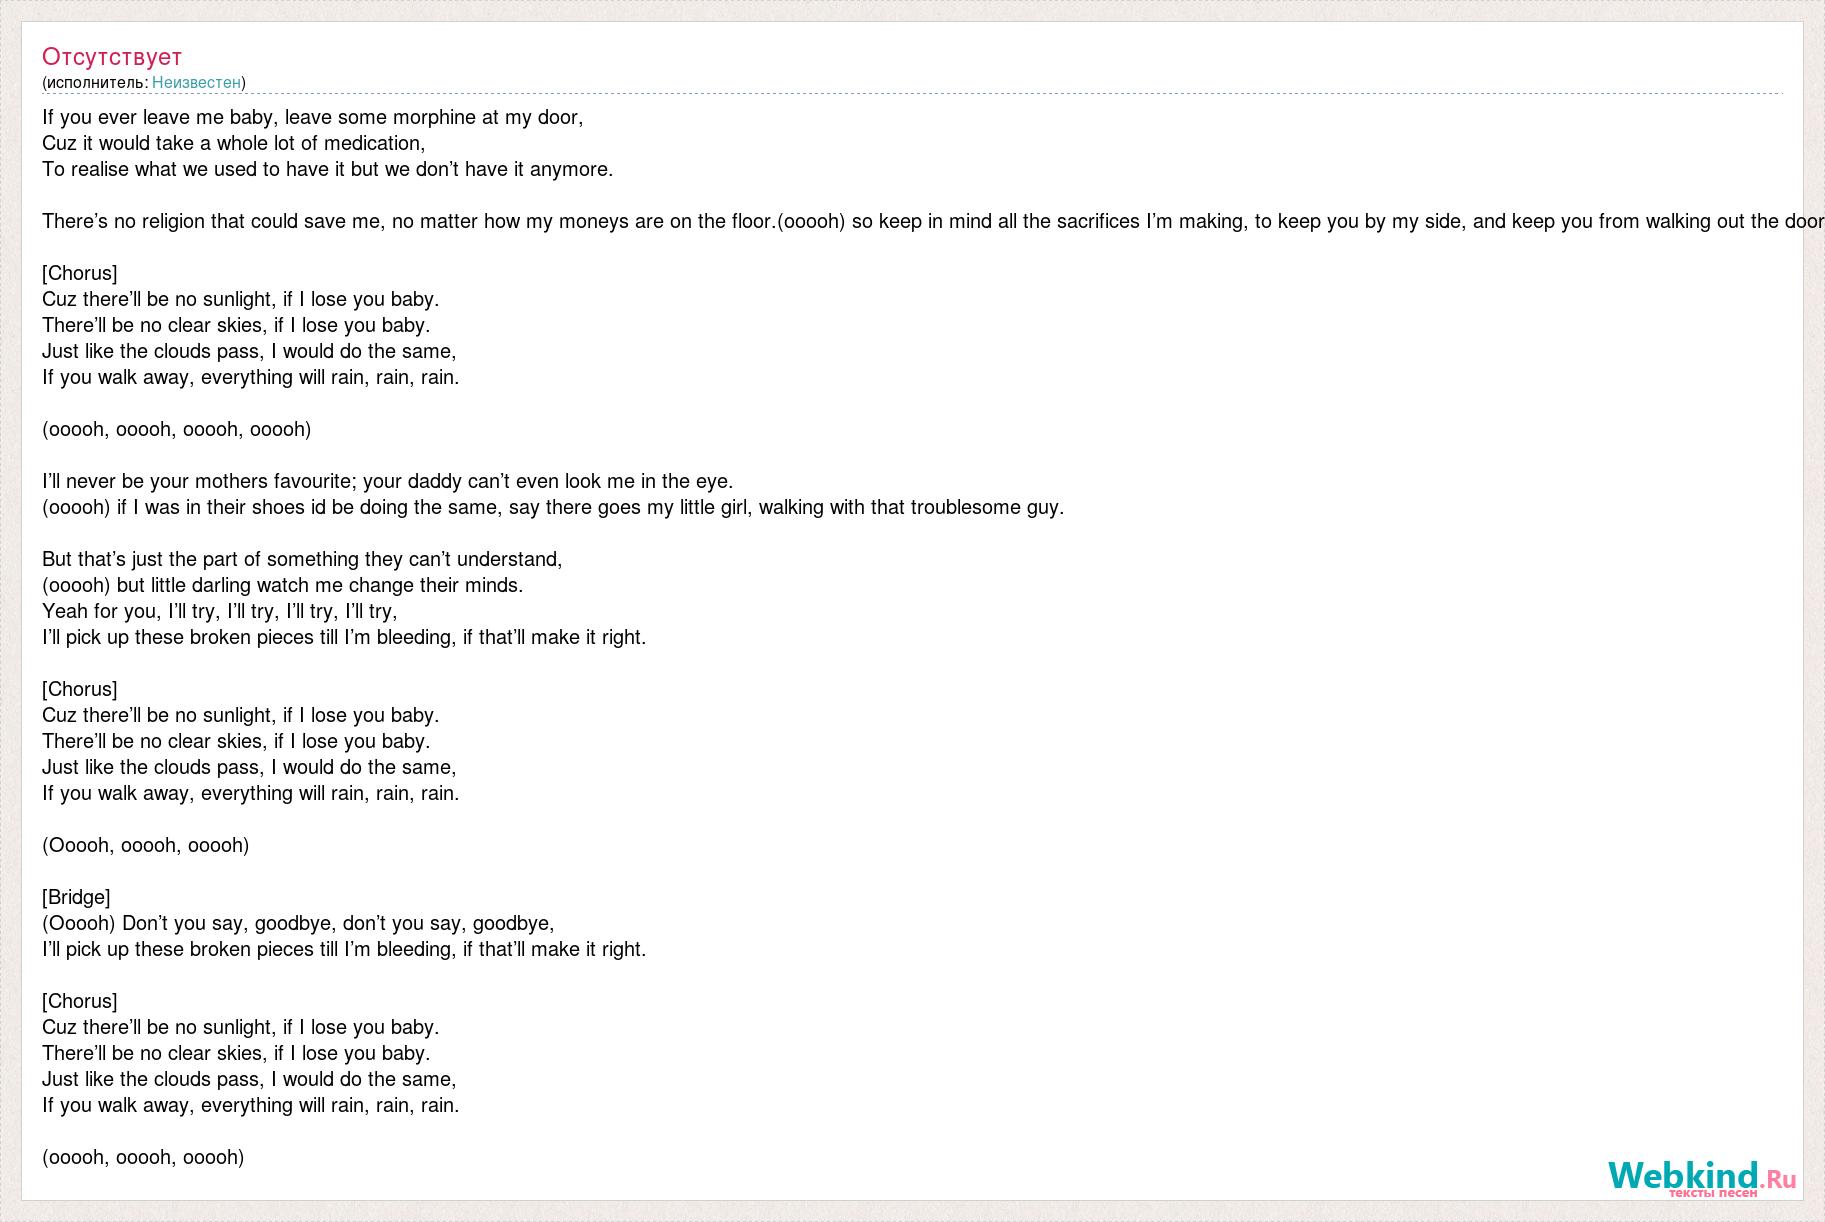Click the first lyric line about morphine
This screenshot has height=1222, width=1825.
312,117
